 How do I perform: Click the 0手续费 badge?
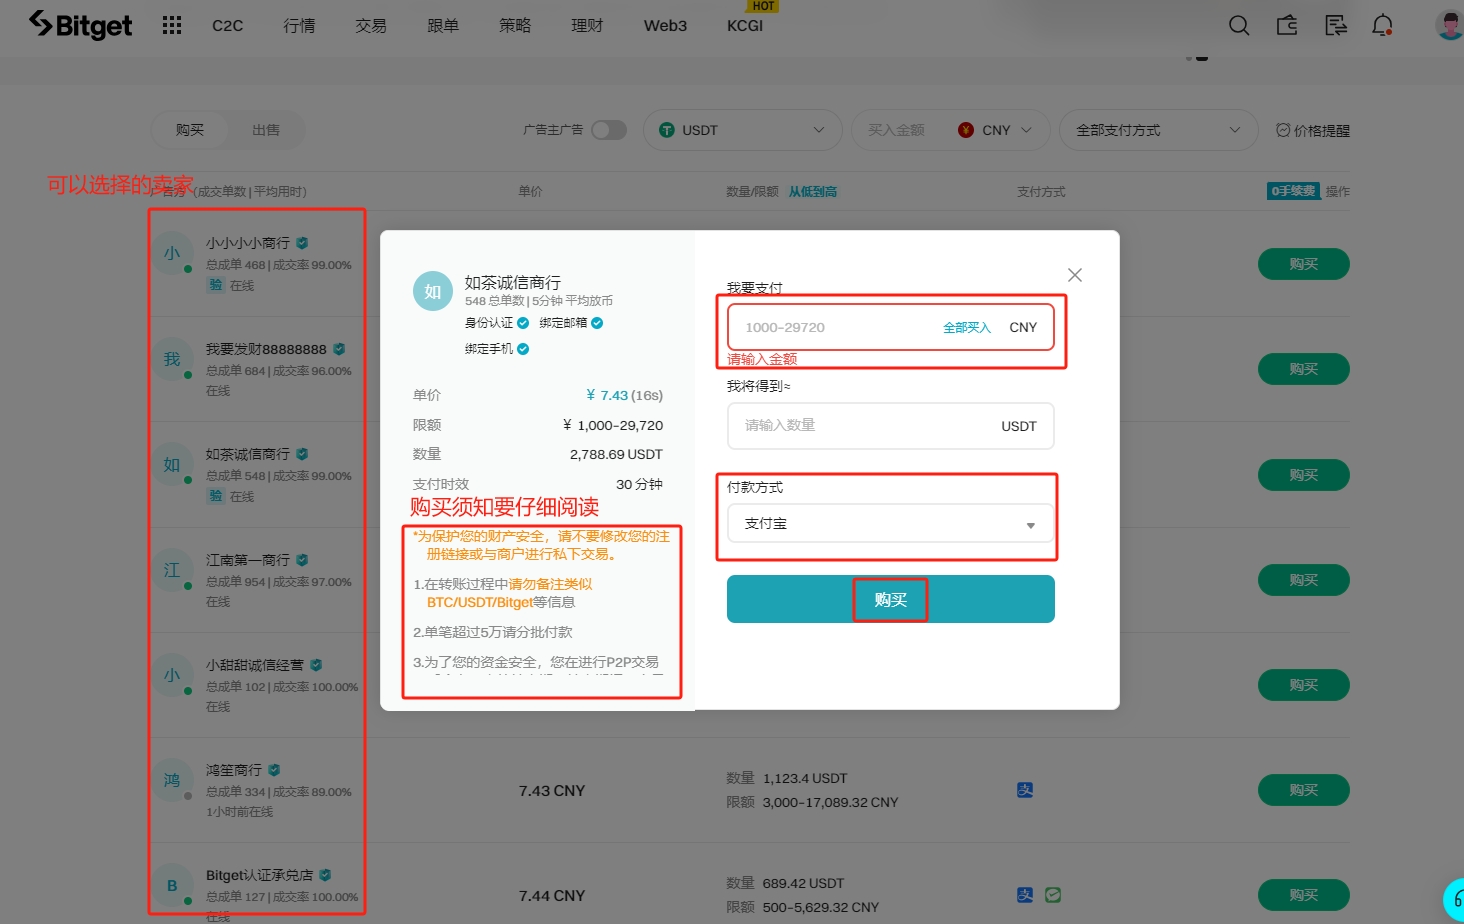click(x=1294, y=191)
